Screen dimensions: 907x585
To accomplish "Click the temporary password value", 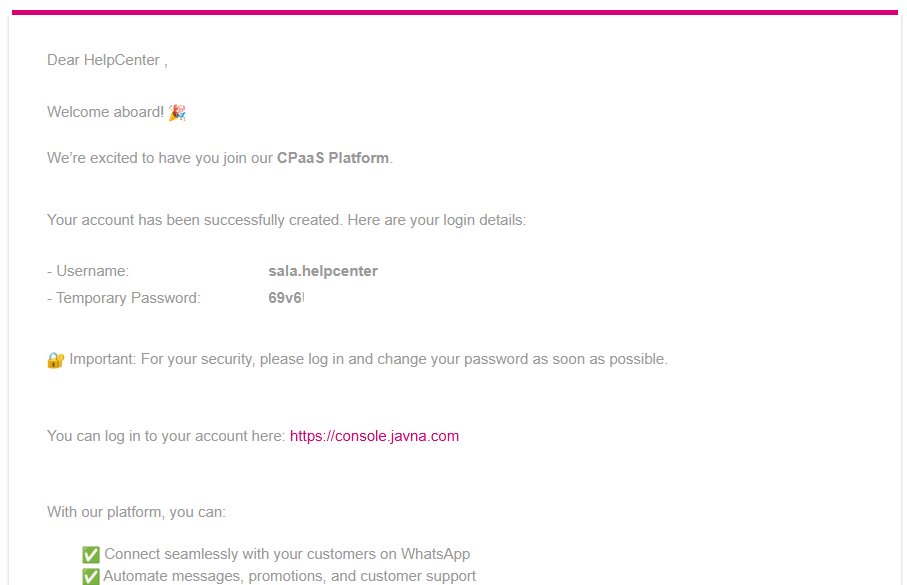I will coord(285,298).
